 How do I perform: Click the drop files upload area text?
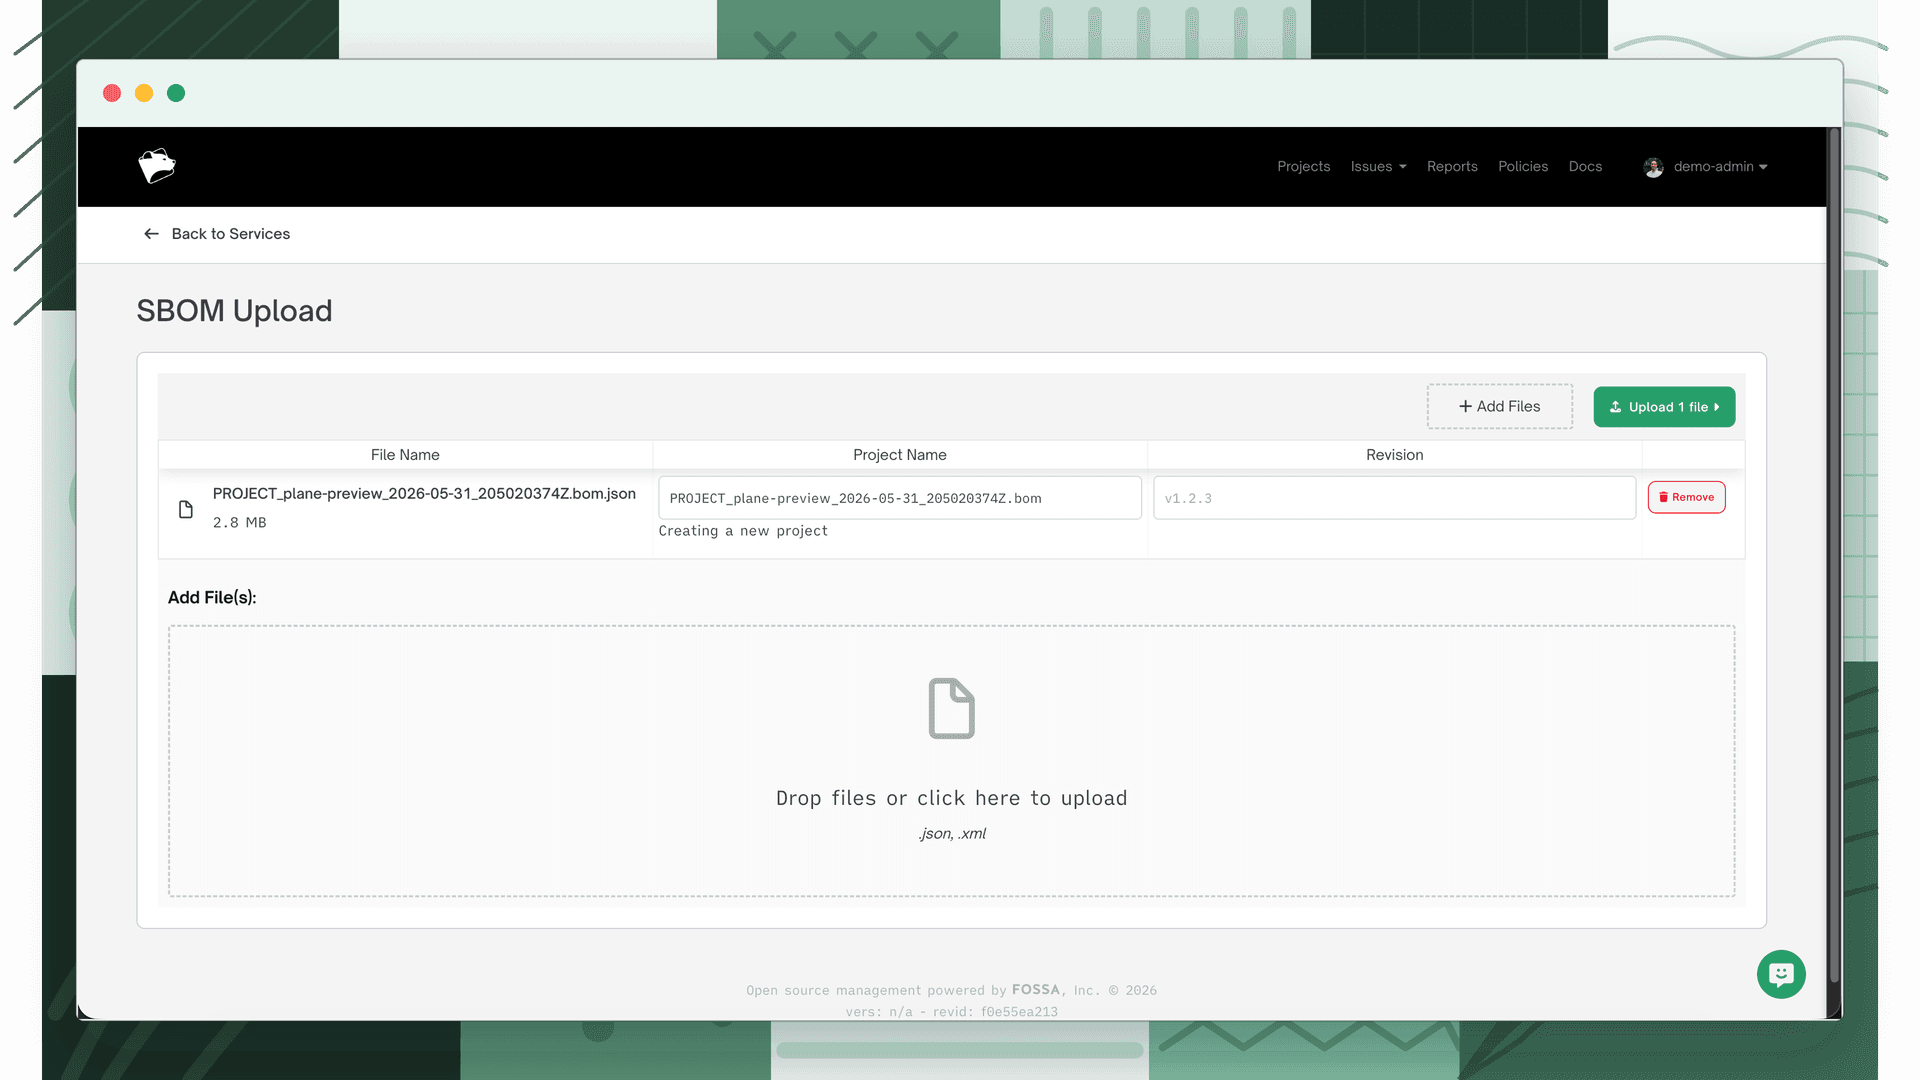[x=951, y=798]
